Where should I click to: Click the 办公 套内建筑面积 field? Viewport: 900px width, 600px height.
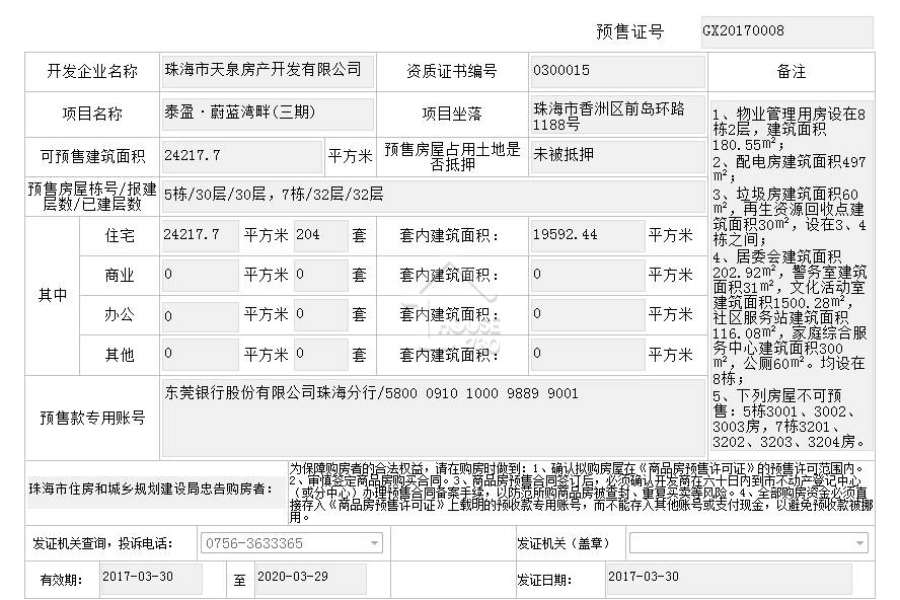[588, 315]
